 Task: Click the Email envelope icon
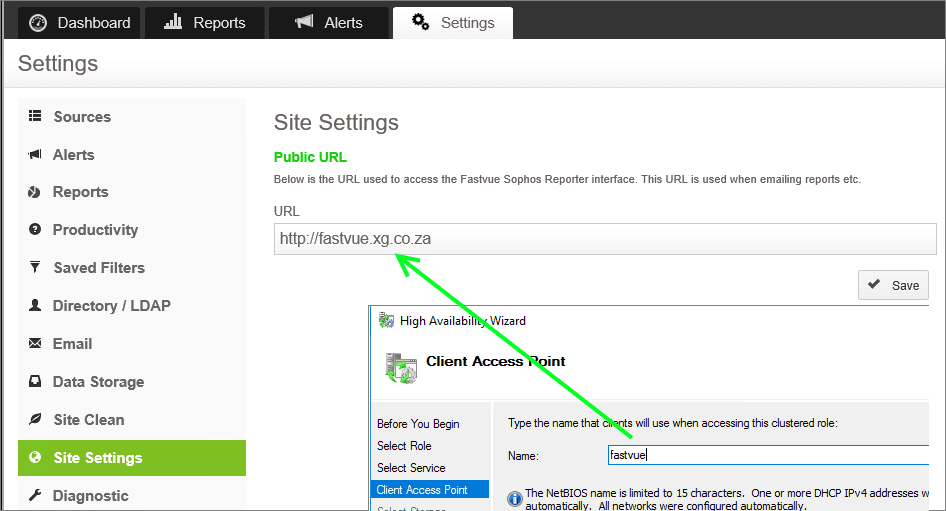(x=35, y=343)
